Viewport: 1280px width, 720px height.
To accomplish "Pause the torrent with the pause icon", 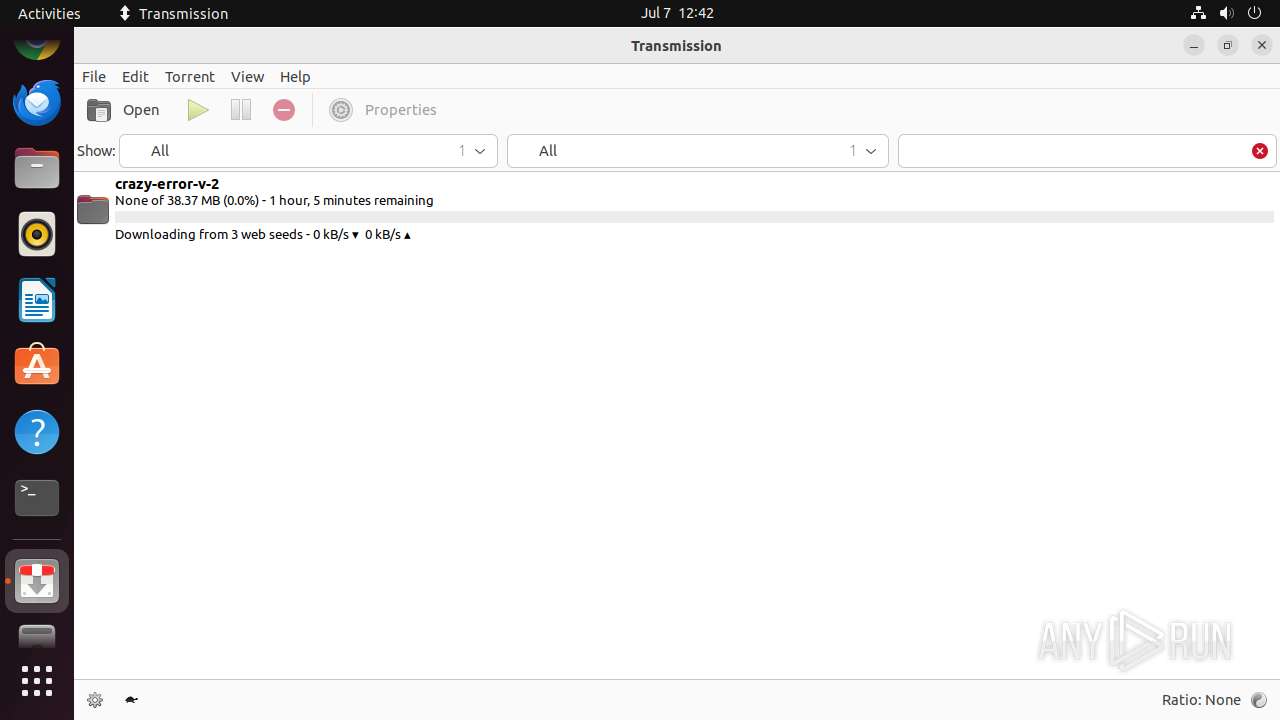I will pyautogui.click(x=241, y=110).
